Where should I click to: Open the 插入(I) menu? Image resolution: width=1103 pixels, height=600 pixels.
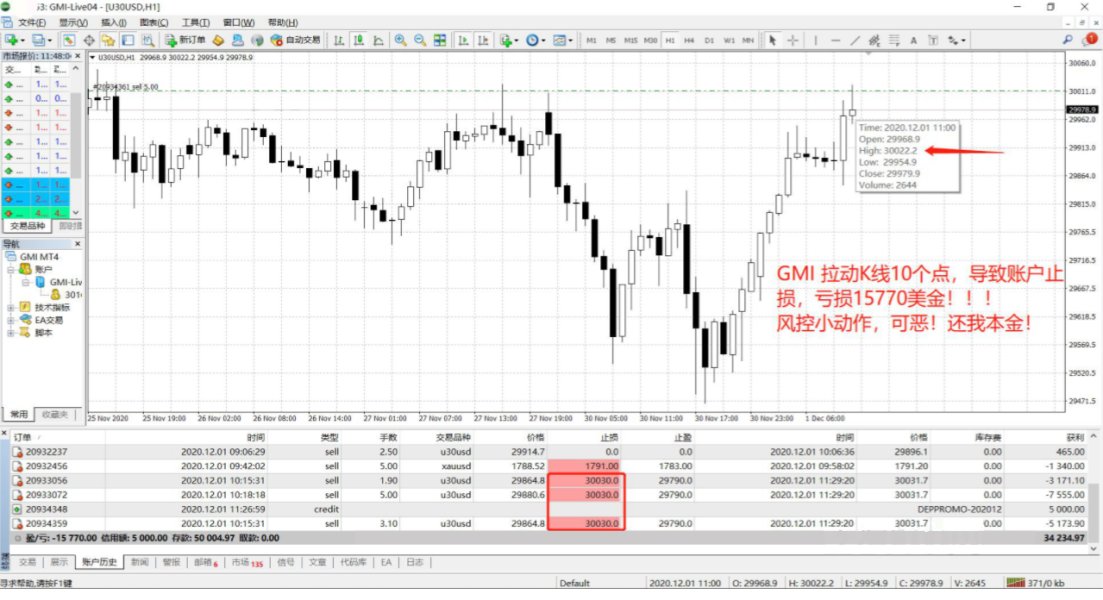click(113, 23)
